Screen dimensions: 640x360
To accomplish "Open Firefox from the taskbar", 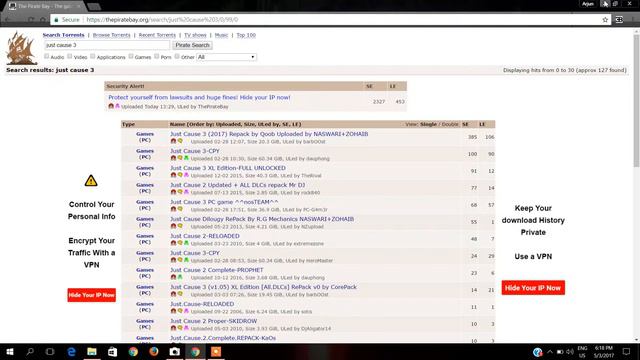I will 154,351.
